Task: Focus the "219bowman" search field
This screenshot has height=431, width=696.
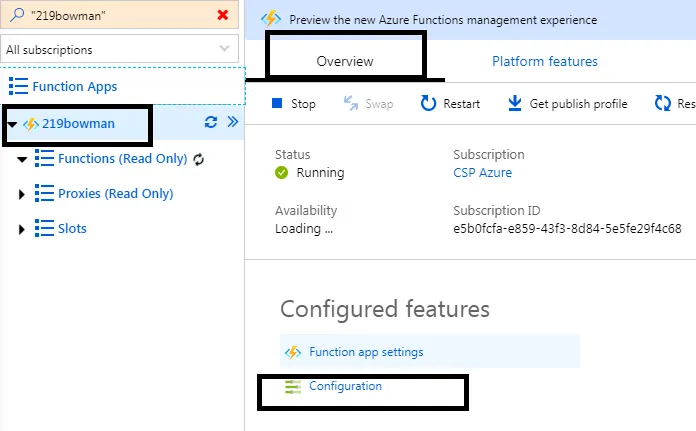Action: tap(119, 15)
